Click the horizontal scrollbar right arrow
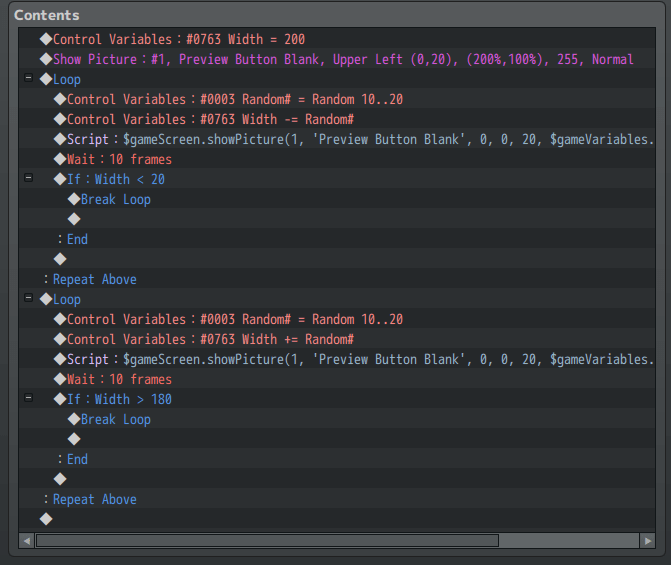 click(x=647, y=541)
